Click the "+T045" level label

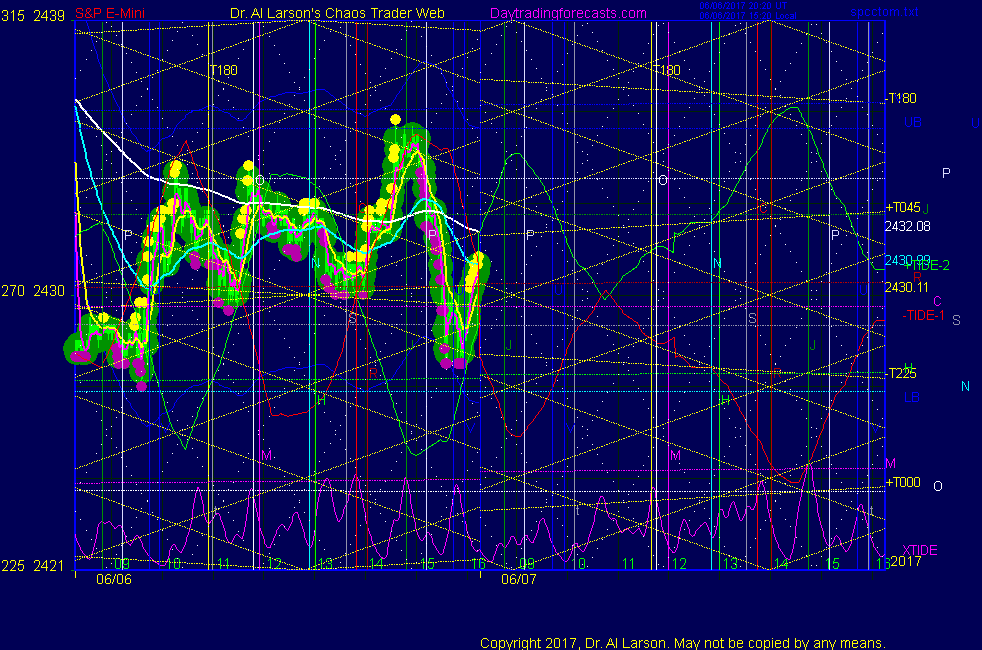903,207
